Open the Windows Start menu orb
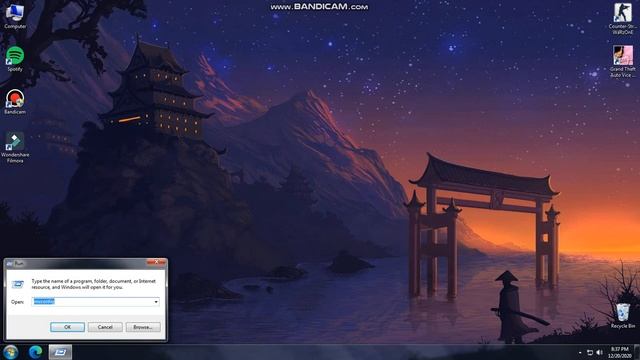This screenshot has width=640, height=360. (11, 352)
